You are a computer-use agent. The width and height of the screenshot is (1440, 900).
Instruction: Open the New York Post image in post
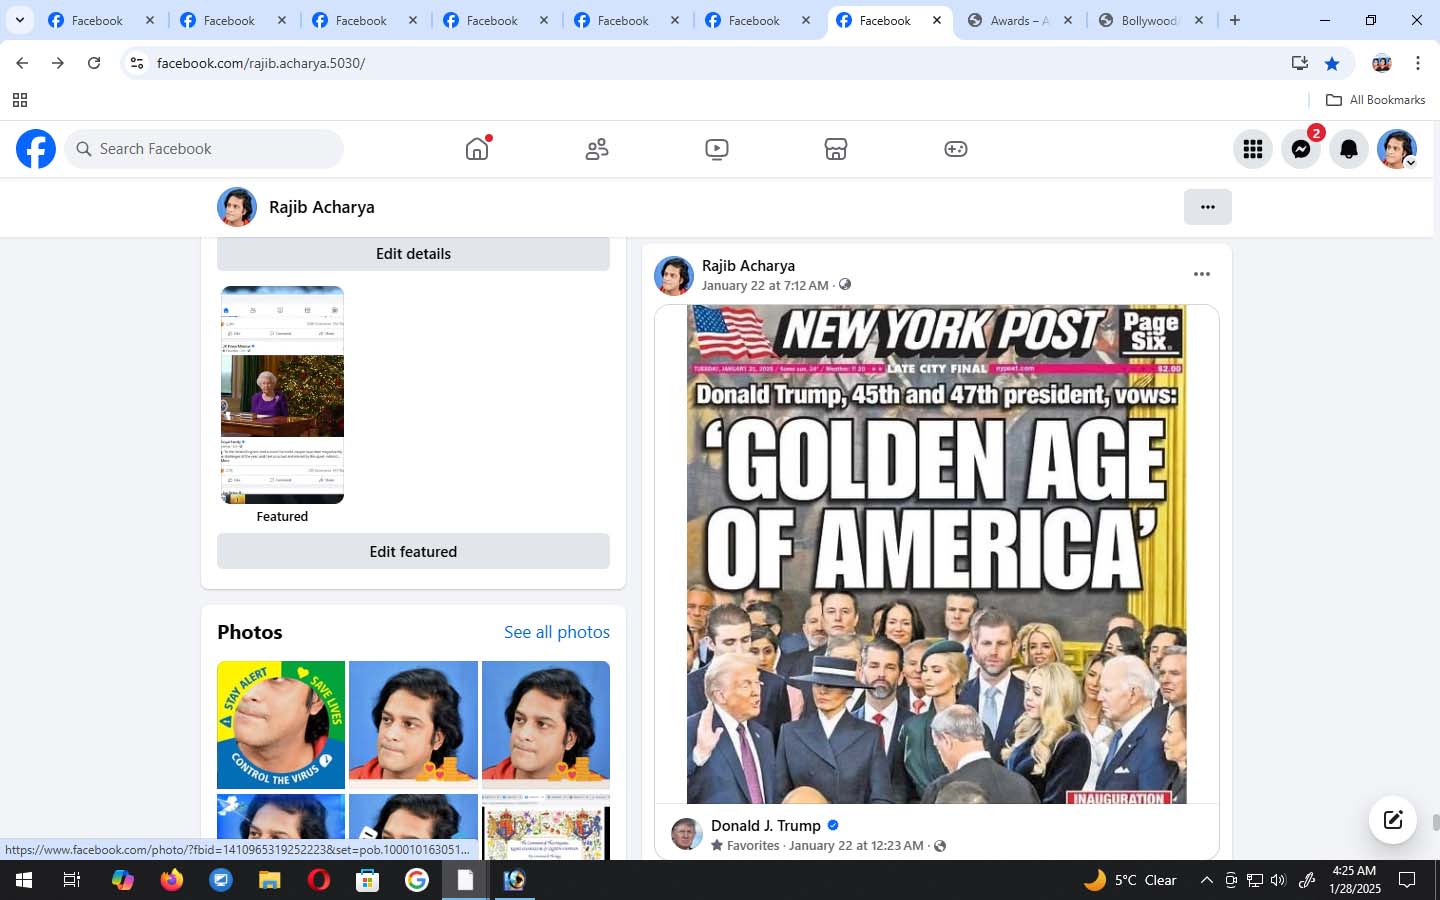[937, 554]
